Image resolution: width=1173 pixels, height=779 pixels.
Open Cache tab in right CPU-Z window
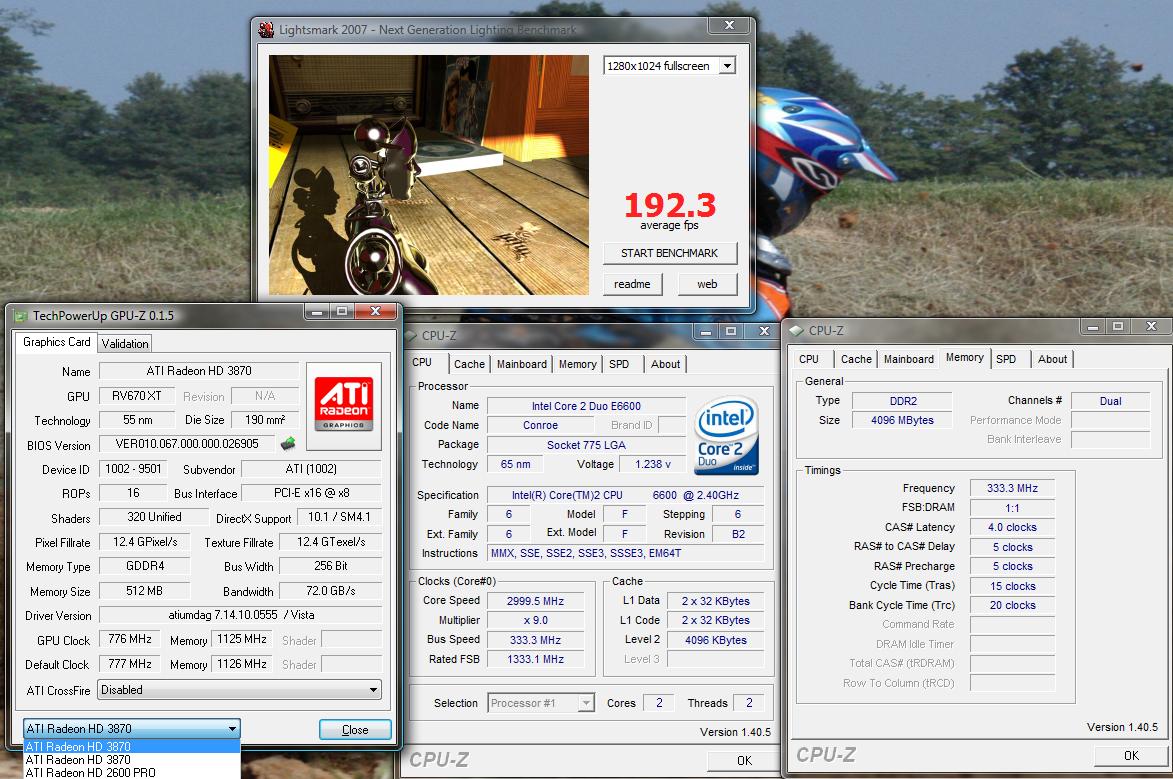pyautogui.click(x=856, y=359)
